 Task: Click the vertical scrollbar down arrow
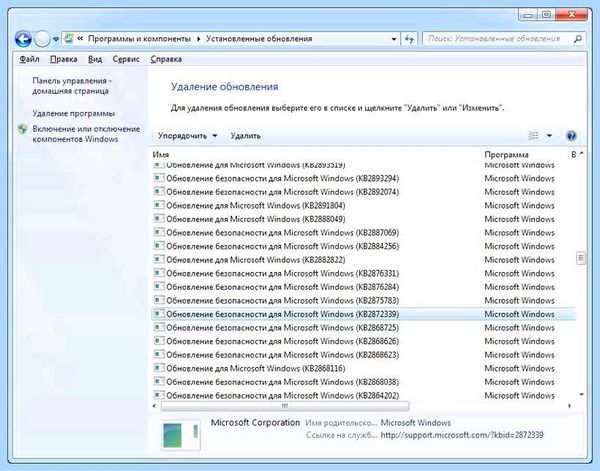click(581, 395)
